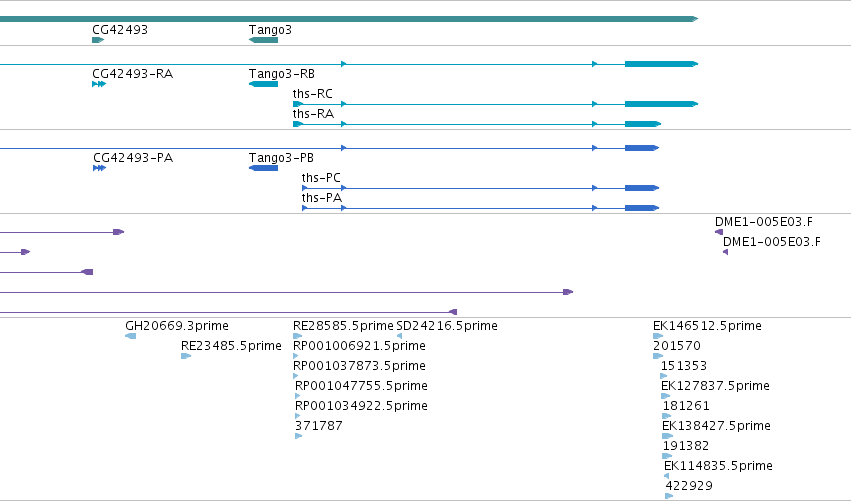851x501 pixels.
Task: Select the 371787 EST arrow marker
Action: (x=299, y=436)
